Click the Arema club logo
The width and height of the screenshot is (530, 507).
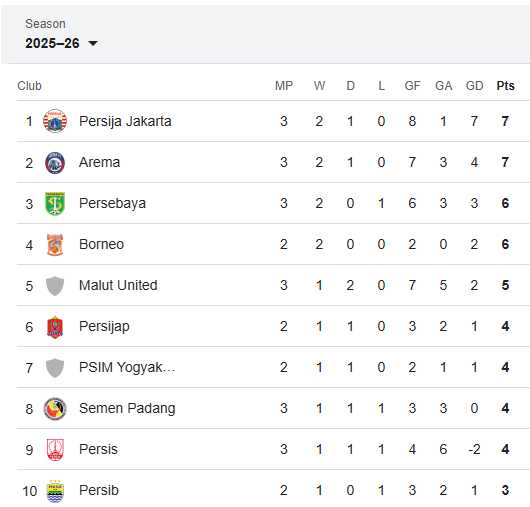55,163
